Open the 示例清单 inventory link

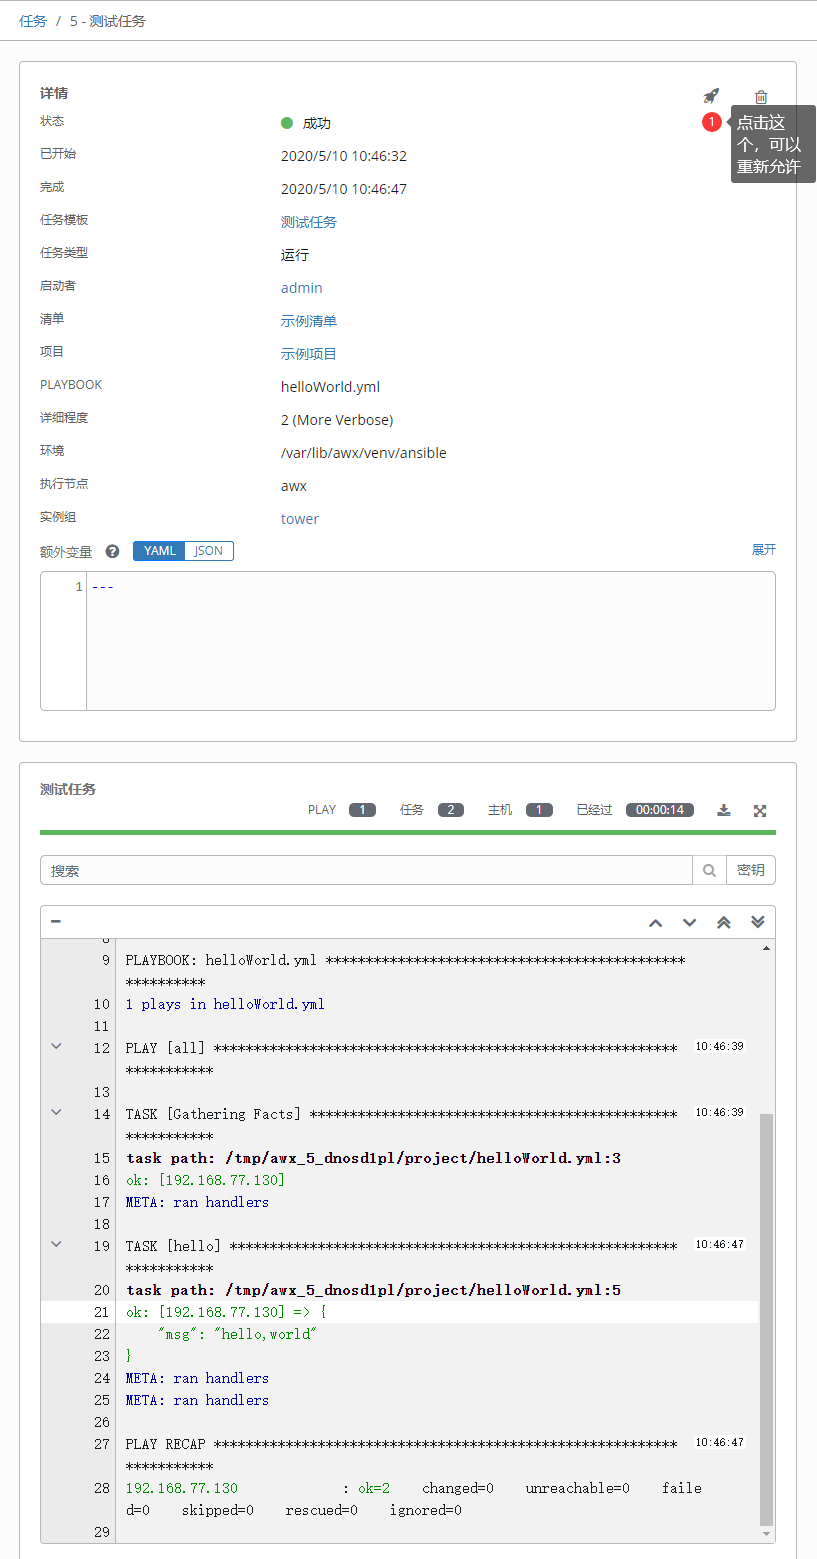point(309,321)
